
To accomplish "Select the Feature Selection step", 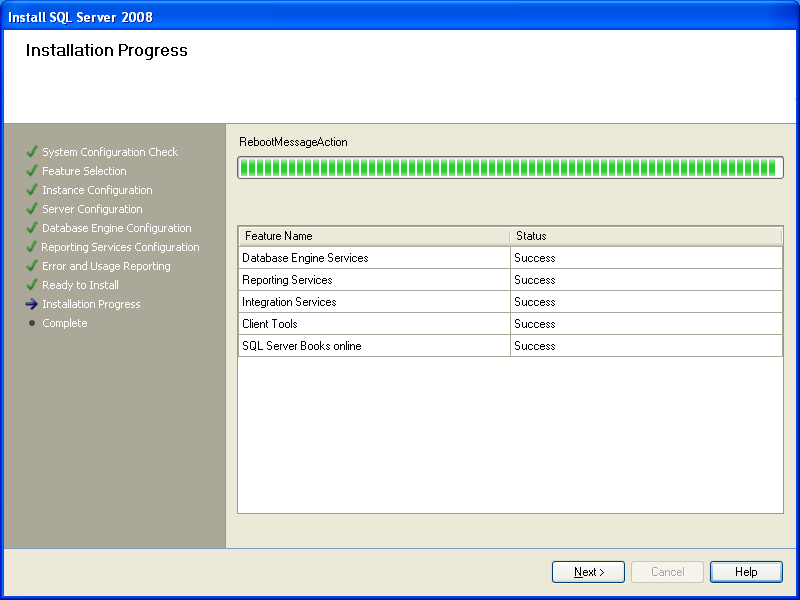I will tap(84, 171).
